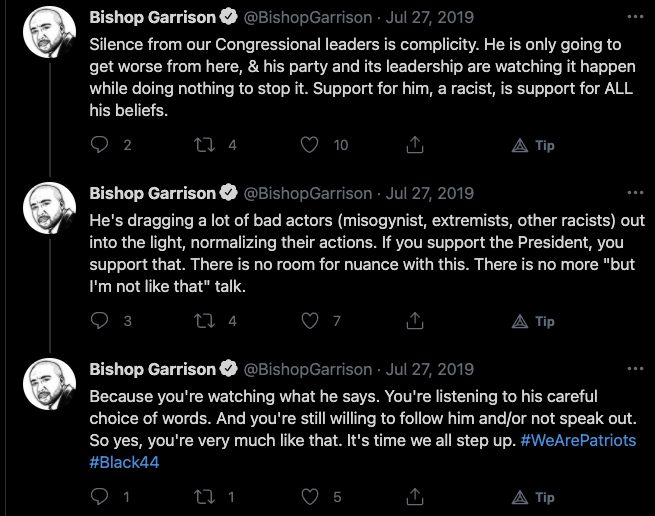Like the first tweet with 10 likes
This screenshot has width=655, height=516.
tap(310, 145)
